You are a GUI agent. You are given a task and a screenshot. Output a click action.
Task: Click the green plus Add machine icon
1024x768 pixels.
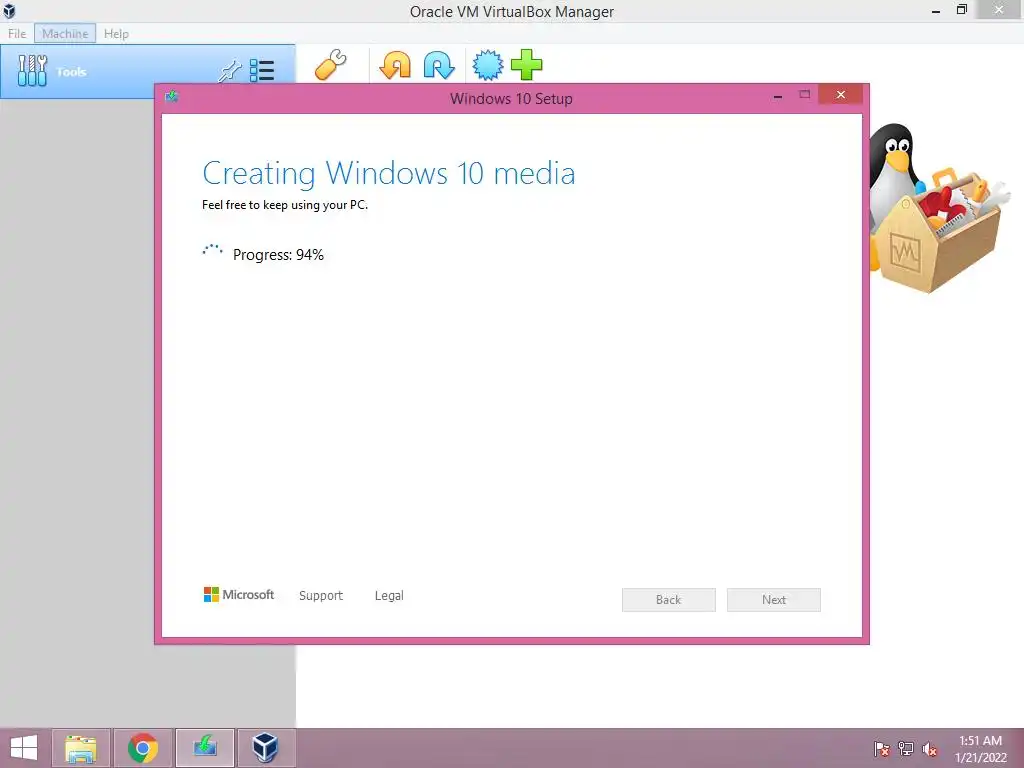click(x=526, y=65)
